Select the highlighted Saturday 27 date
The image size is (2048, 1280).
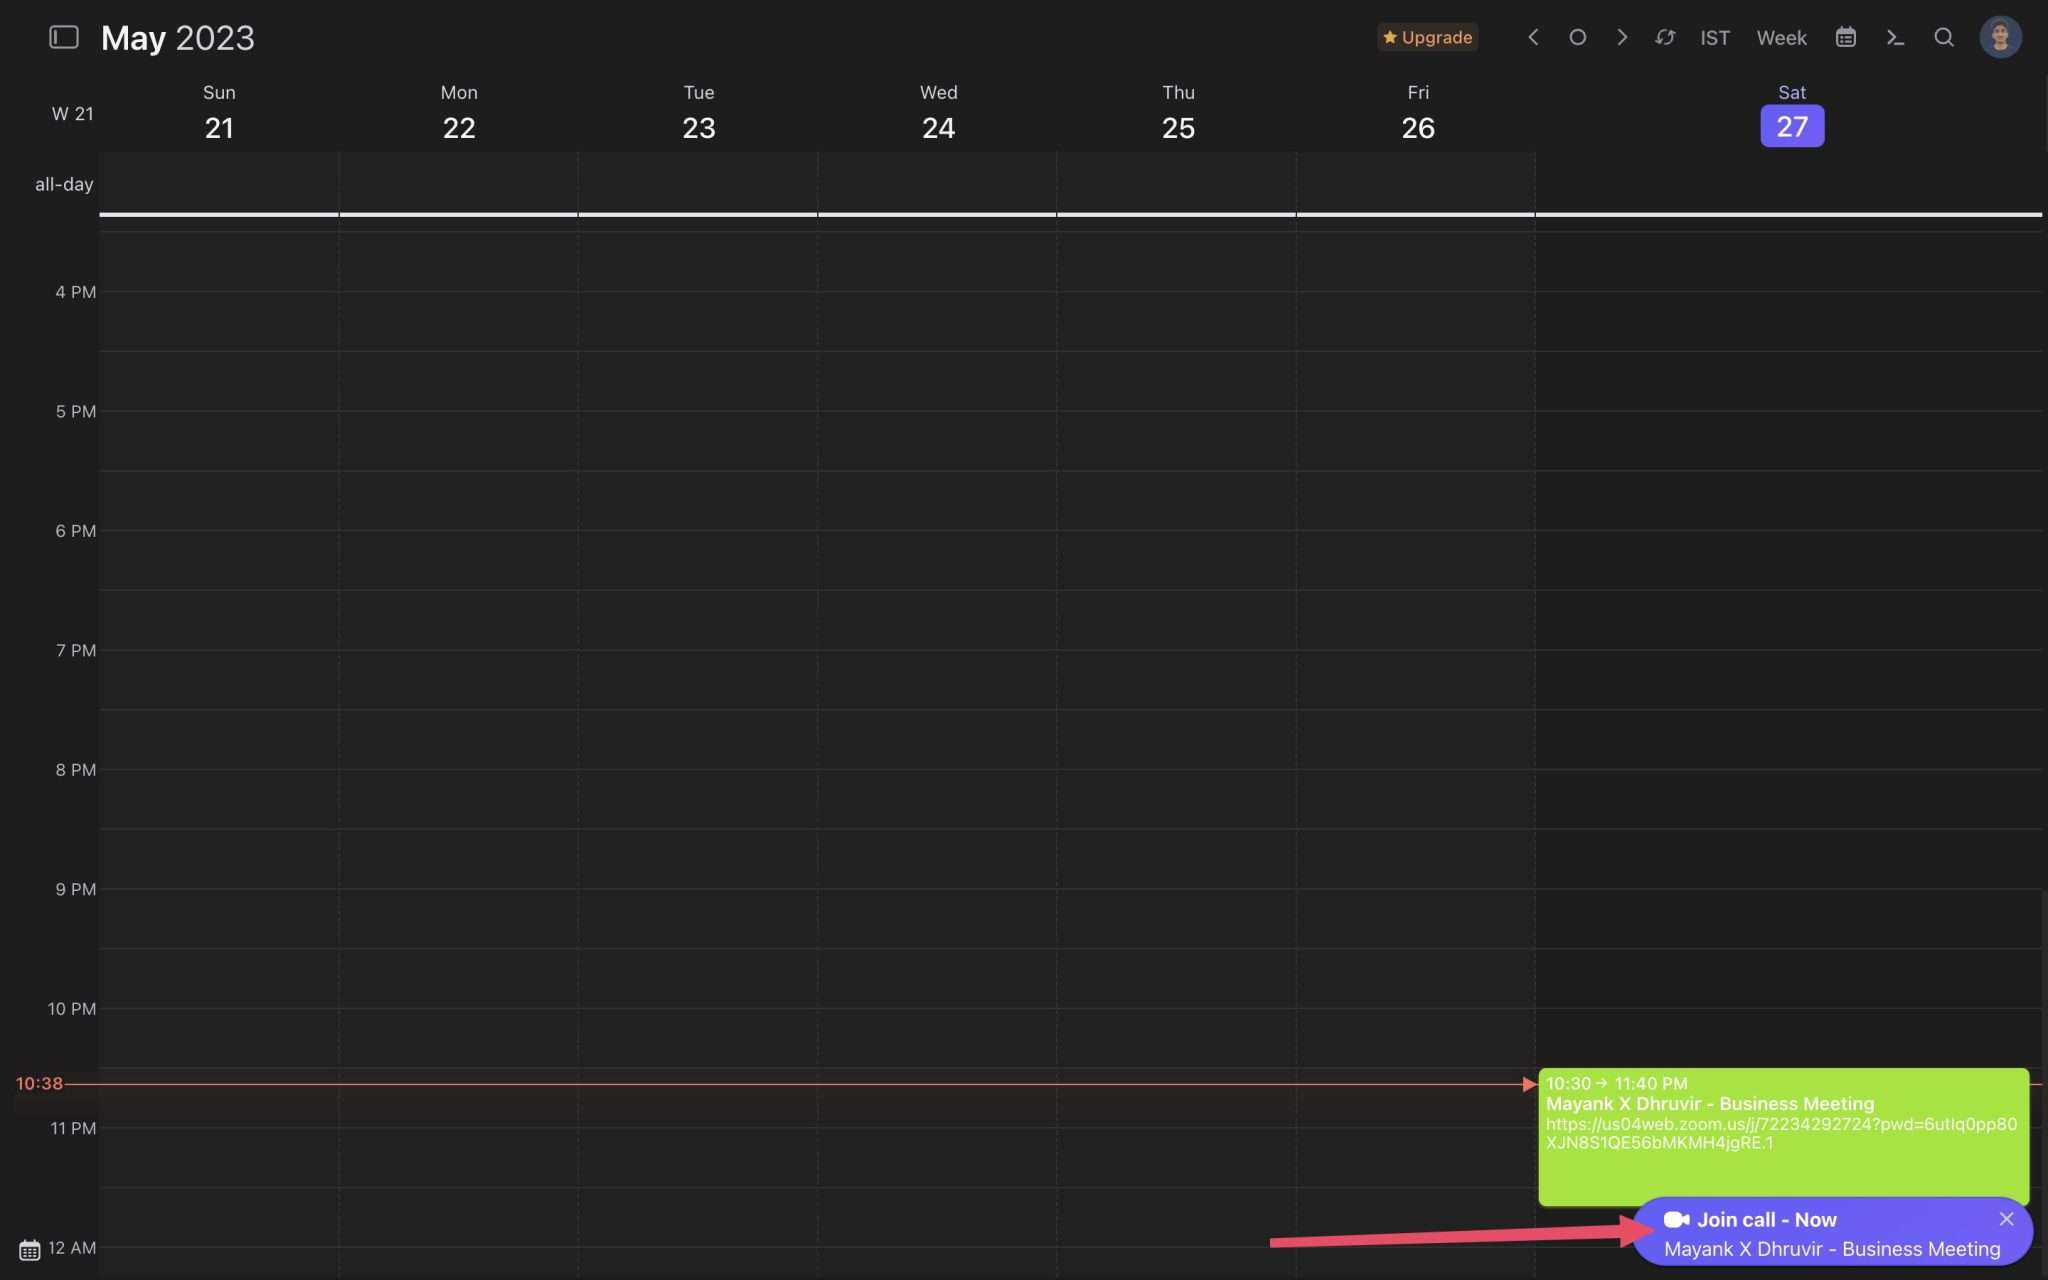click(x=1791, y=126)
